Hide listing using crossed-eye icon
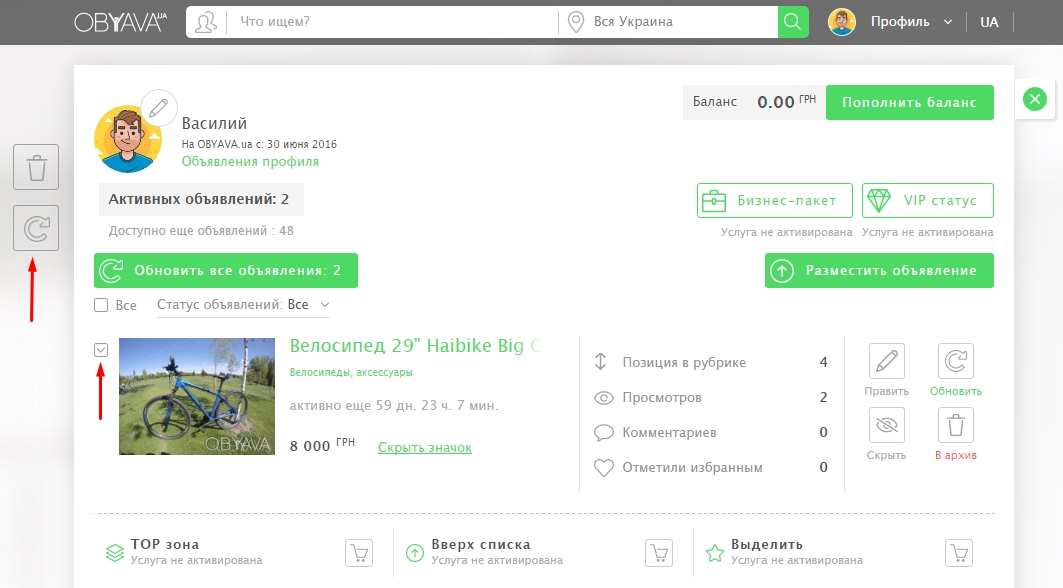 pos(886,426)
